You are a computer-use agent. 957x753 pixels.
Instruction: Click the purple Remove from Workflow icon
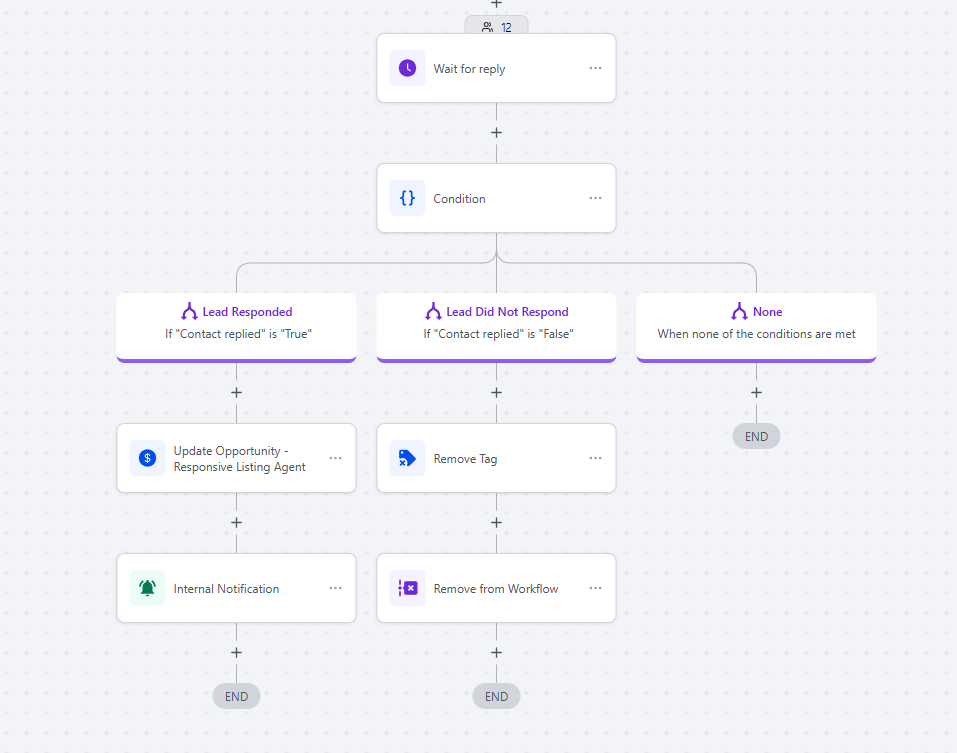point(408,588)
